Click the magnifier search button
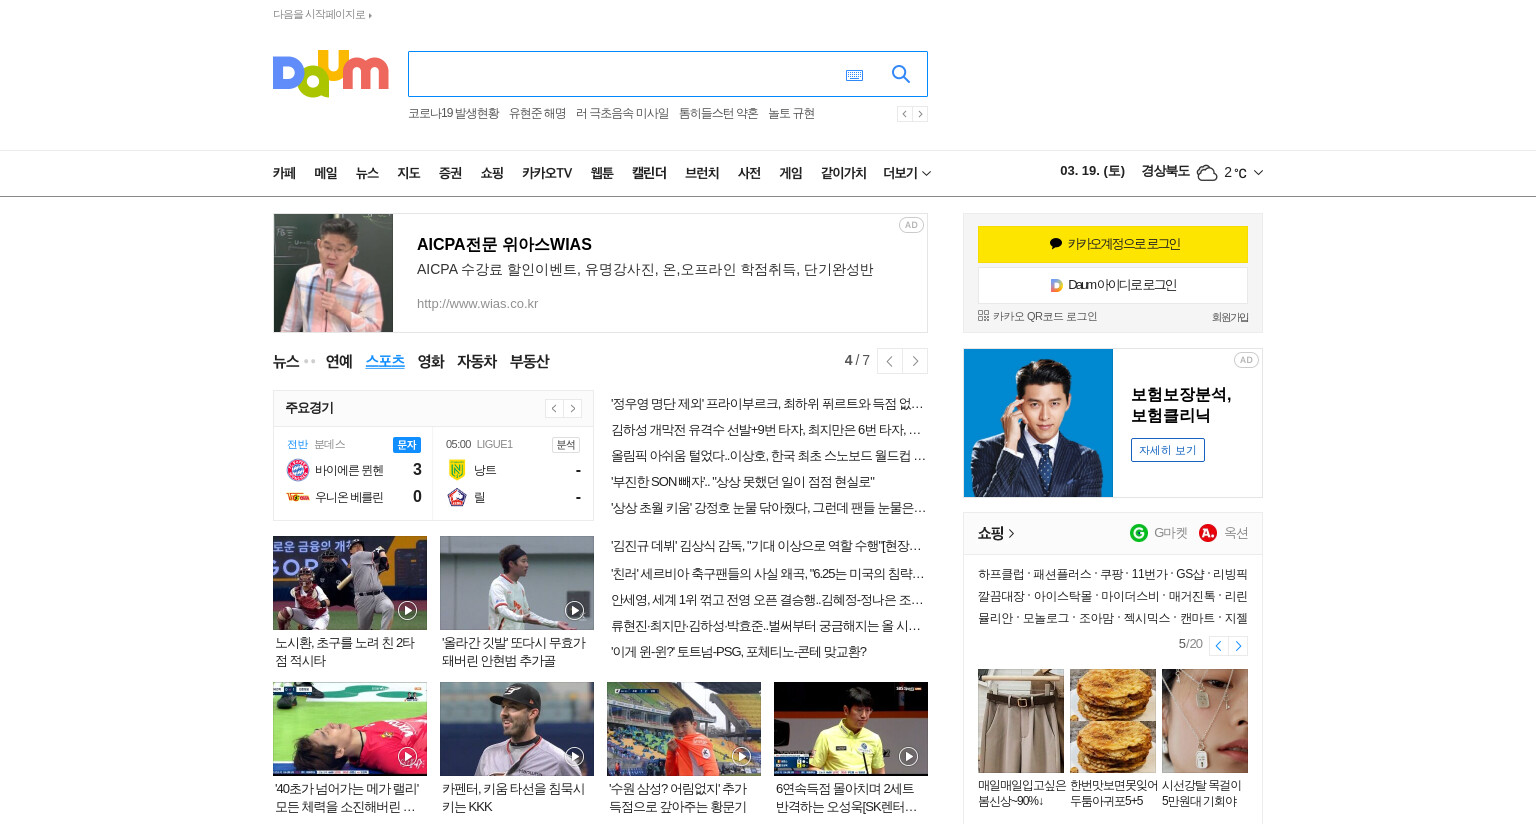The width and height of the screenshot is (1536, 824). [x=901, y=74]
